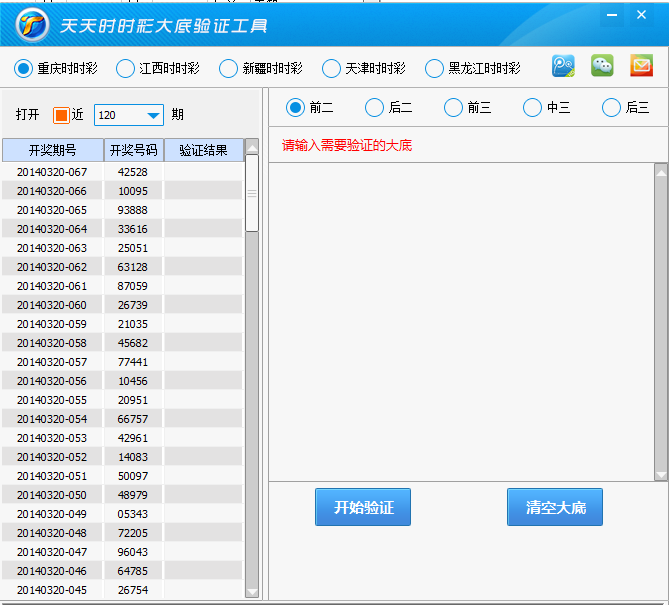Select row 20140320-063
Screen dimensions: 669x605
tap(123, 248)
